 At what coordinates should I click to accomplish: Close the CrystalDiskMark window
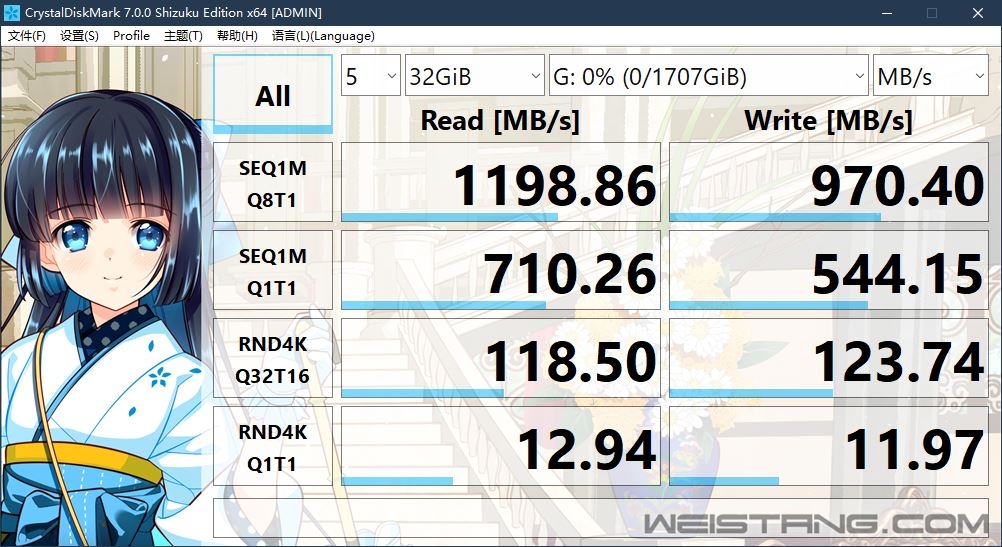tap(978, 12)
